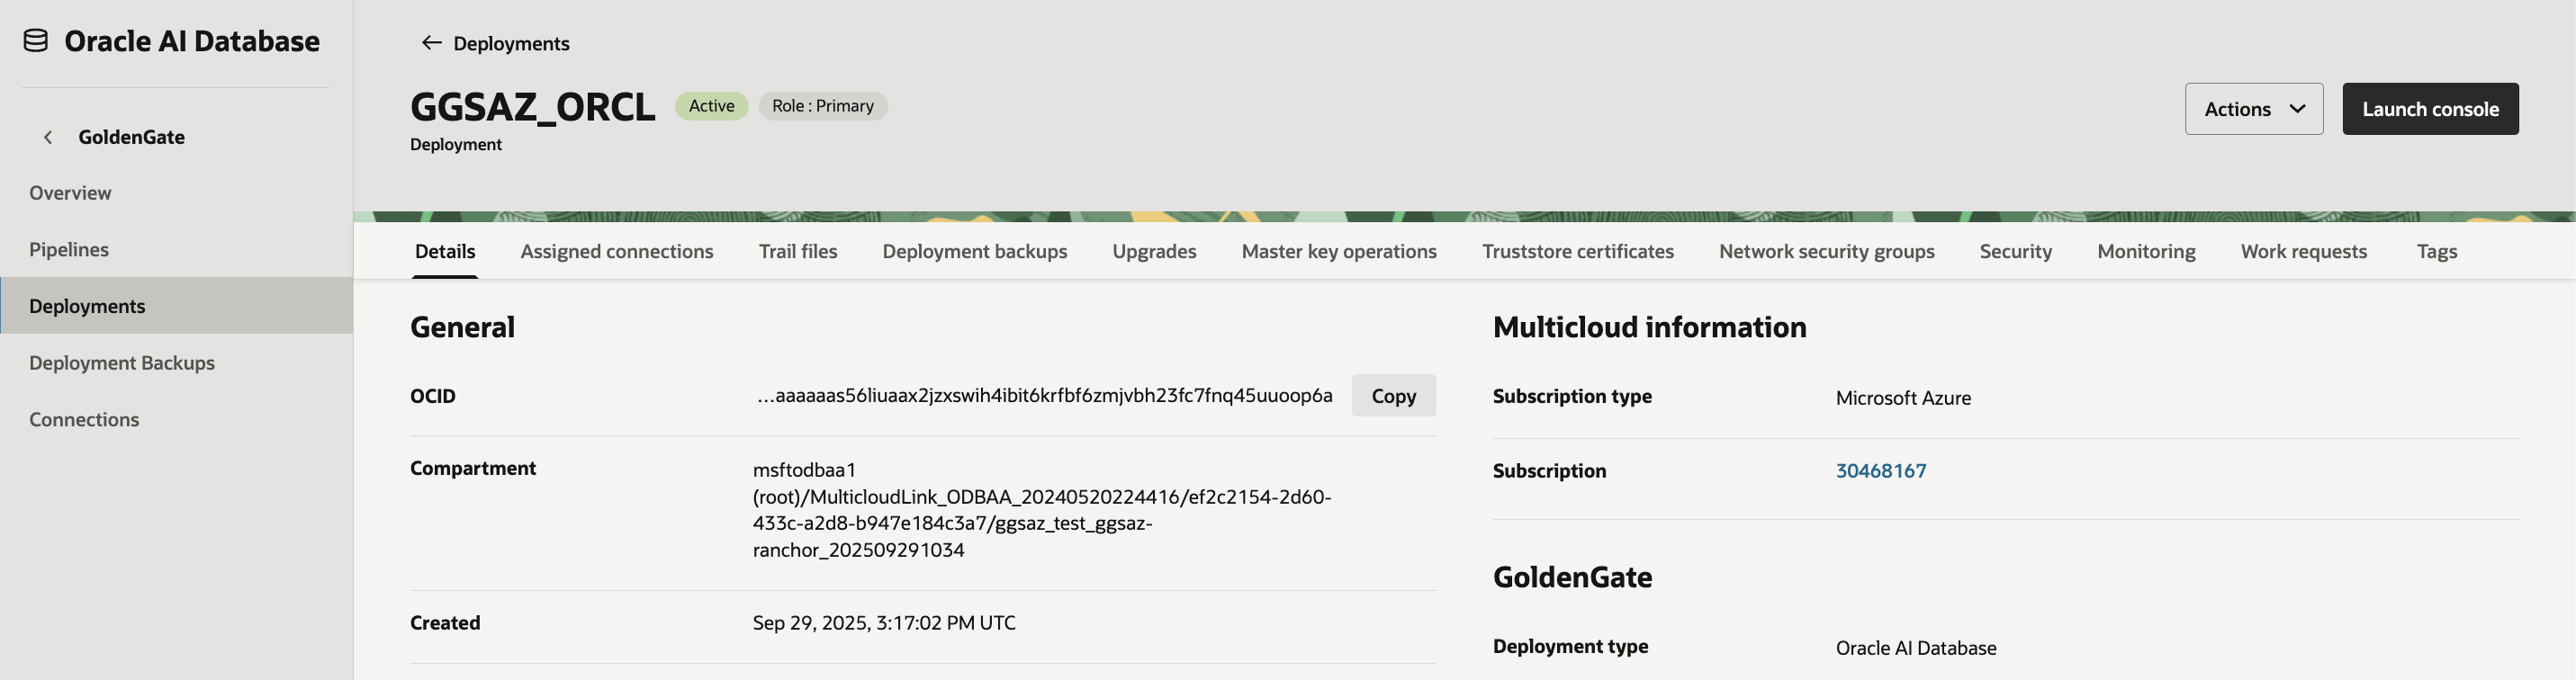Switch to Assigned connections tab

point(616,251)
